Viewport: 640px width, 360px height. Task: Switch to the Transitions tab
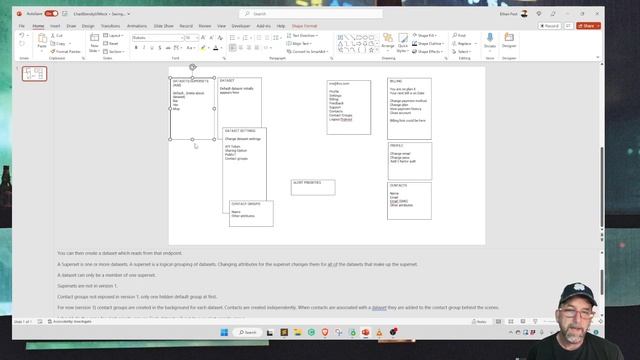pyautogui.click(x=110, y=26)
